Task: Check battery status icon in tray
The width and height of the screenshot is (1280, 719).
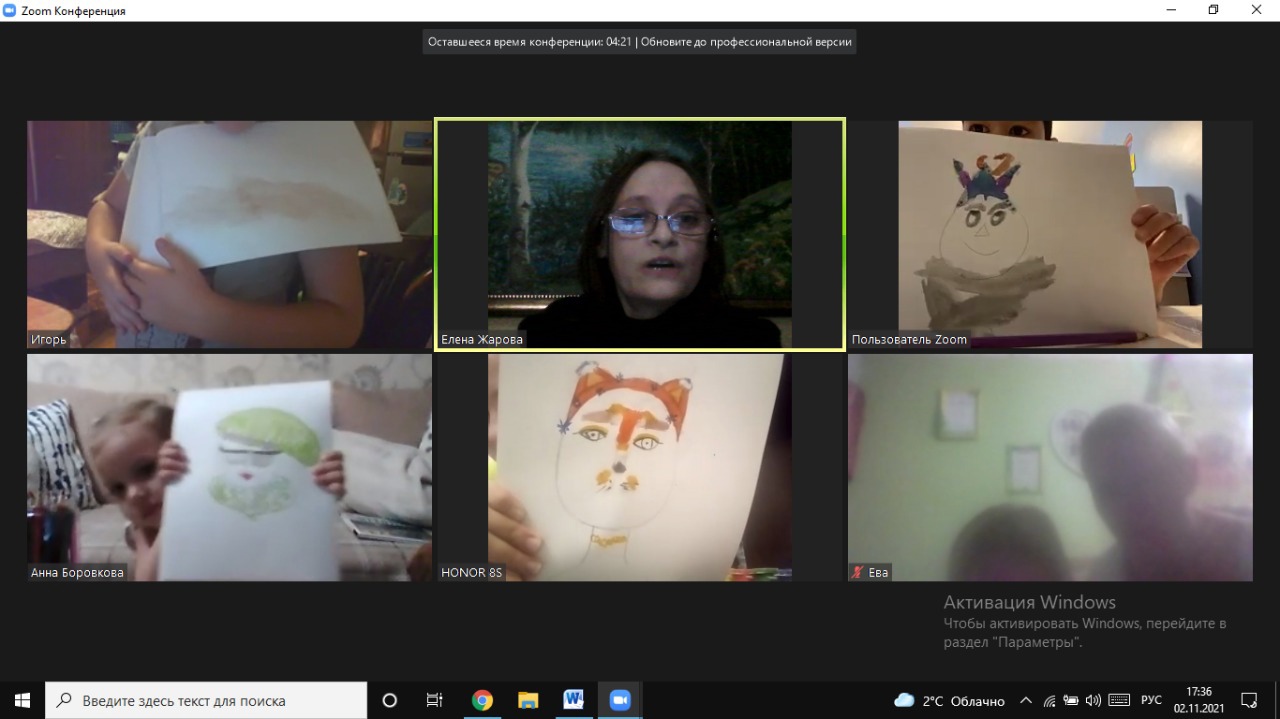Action: (1071, 701)
